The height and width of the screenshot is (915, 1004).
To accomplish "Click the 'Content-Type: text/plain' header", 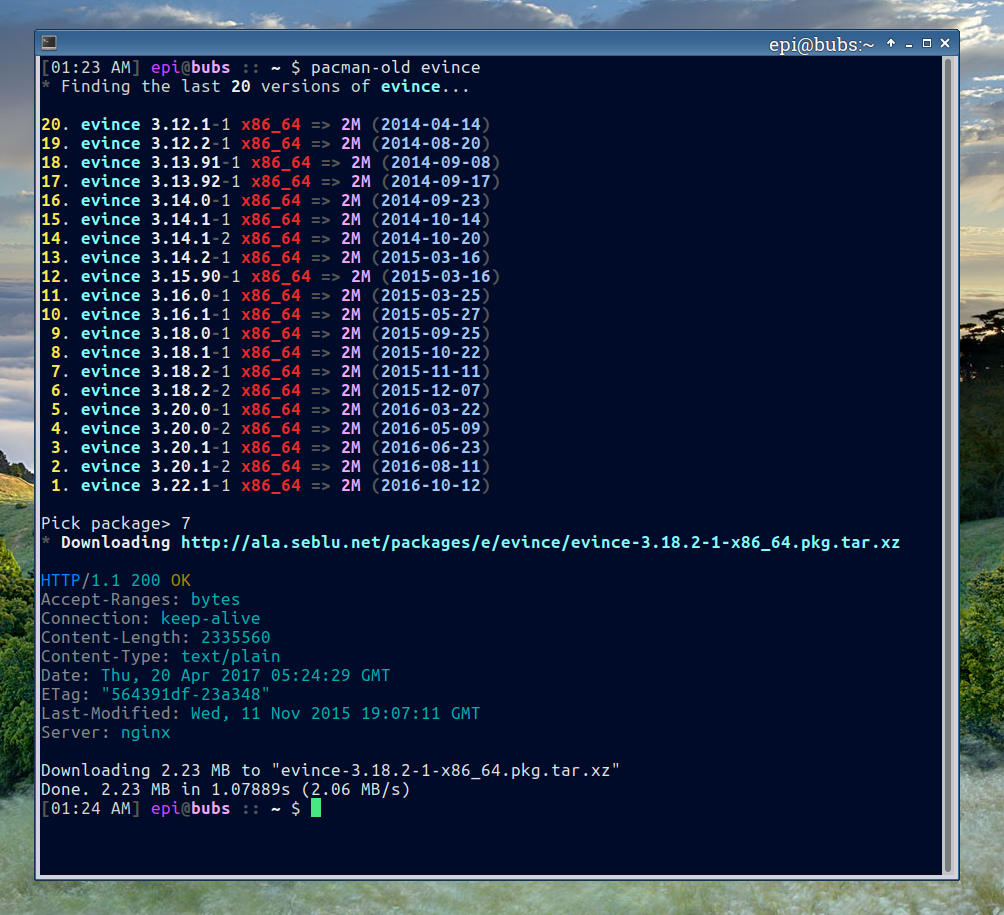I will click(x=160, y=657).
